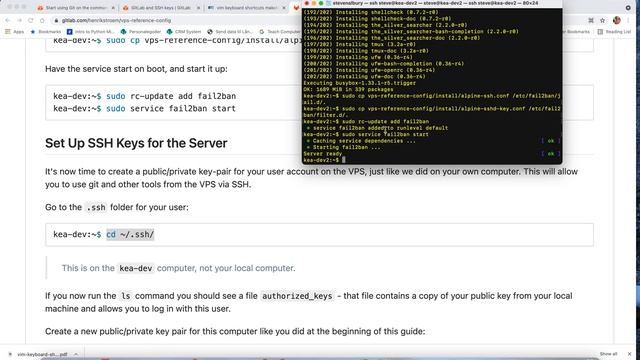Open 'Intro to Python' bookmark

91,31
